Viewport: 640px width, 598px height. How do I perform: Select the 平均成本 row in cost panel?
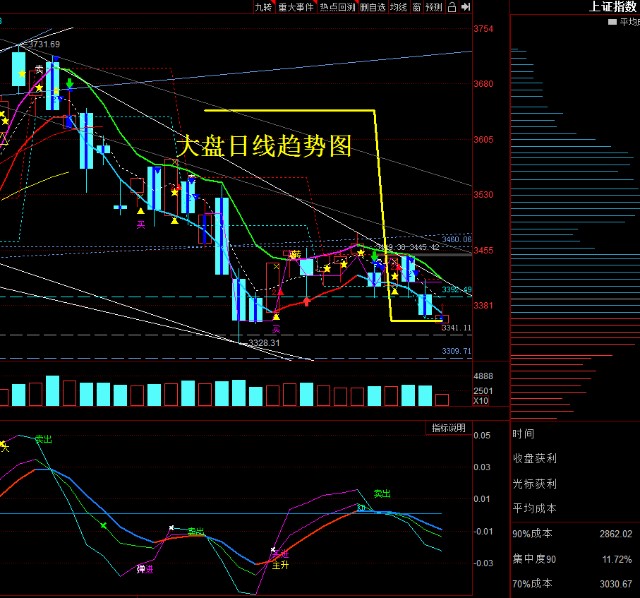(534, 508)
